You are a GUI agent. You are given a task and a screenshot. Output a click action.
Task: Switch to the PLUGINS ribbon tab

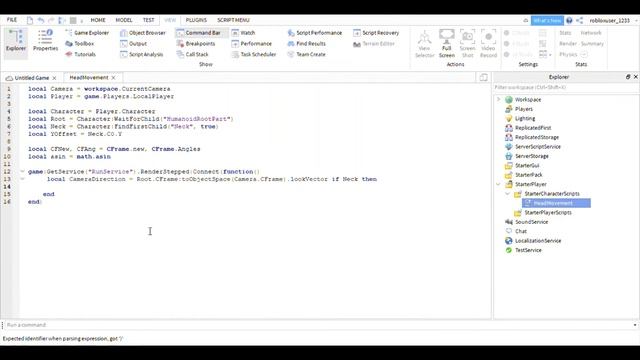coord(196,20)
